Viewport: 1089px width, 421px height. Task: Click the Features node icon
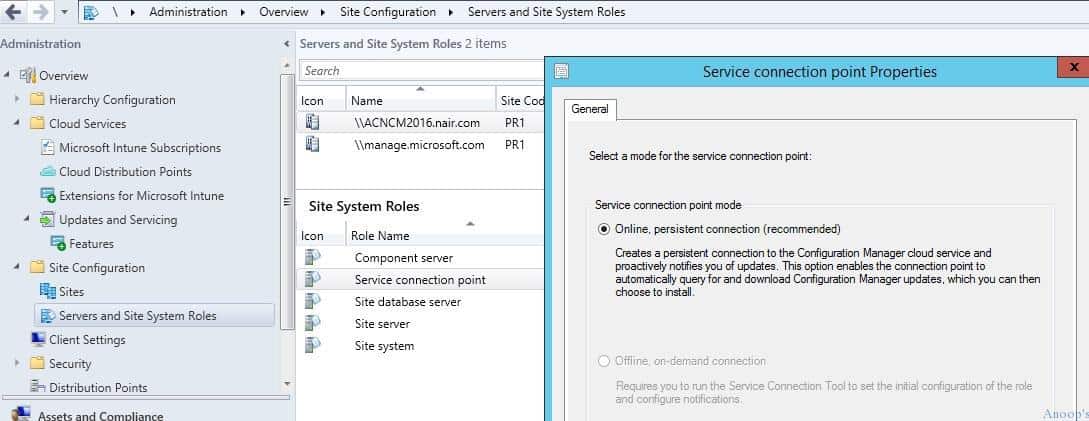pyautogui.click(x=58, y=244)
